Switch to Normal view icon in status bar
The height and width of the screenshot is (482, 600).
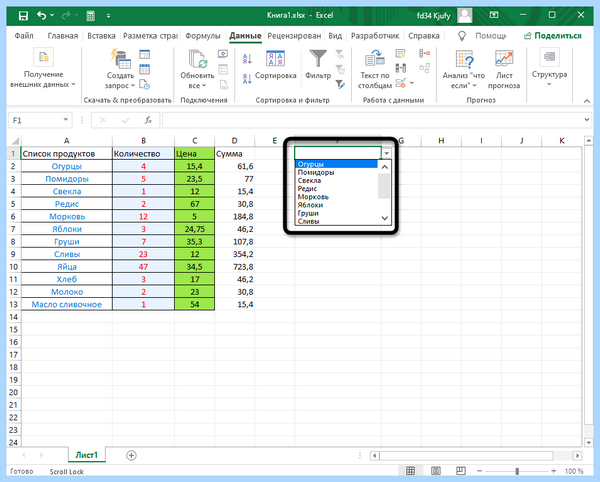[x=411, y=471]
